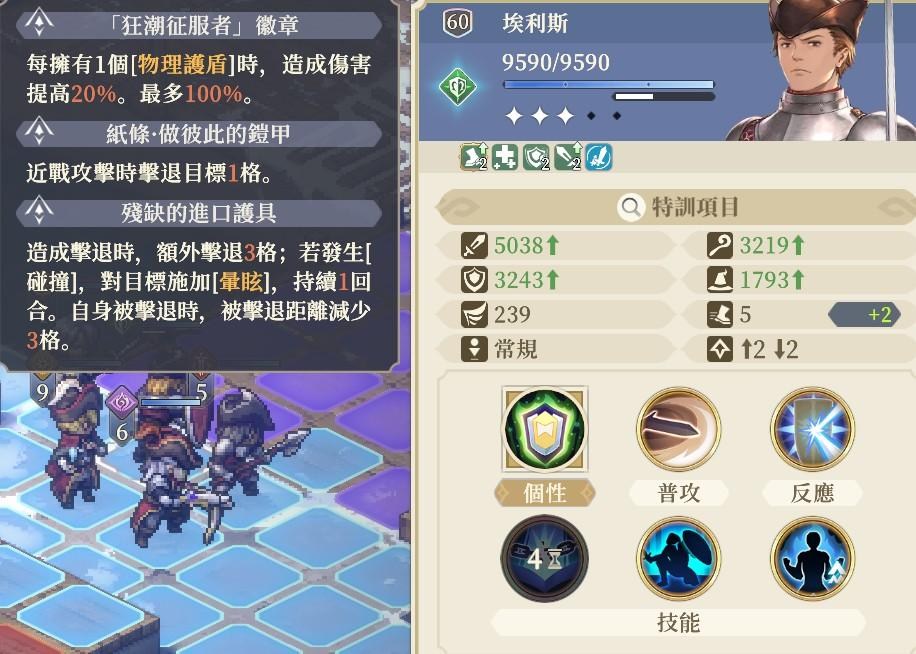Select the 反應 label
This screenshot has height=654, width=916.
coord(813,493)
